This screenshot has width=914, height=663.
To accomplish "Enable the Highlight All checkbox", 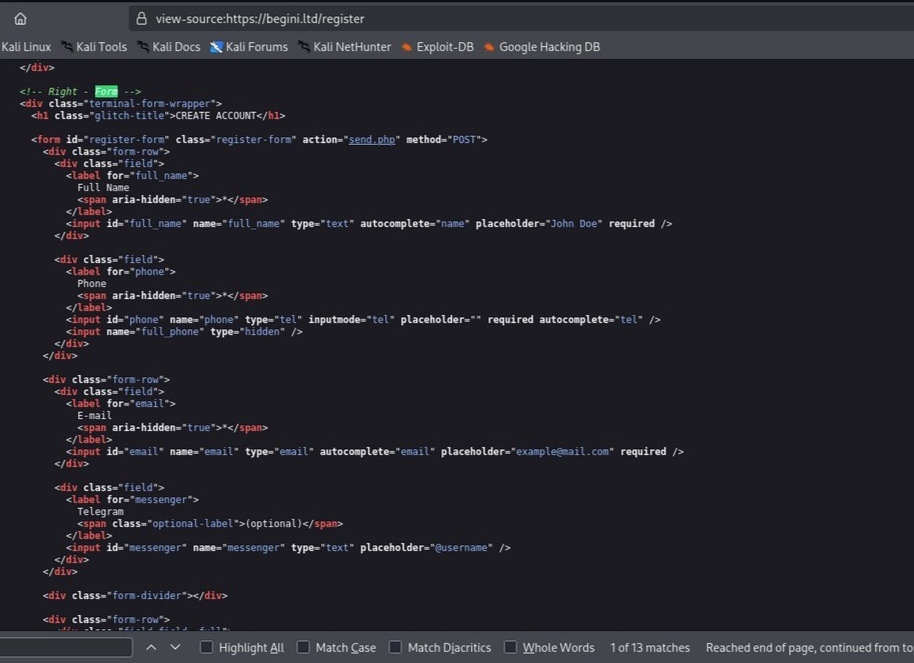I will [x=206, y=647].
